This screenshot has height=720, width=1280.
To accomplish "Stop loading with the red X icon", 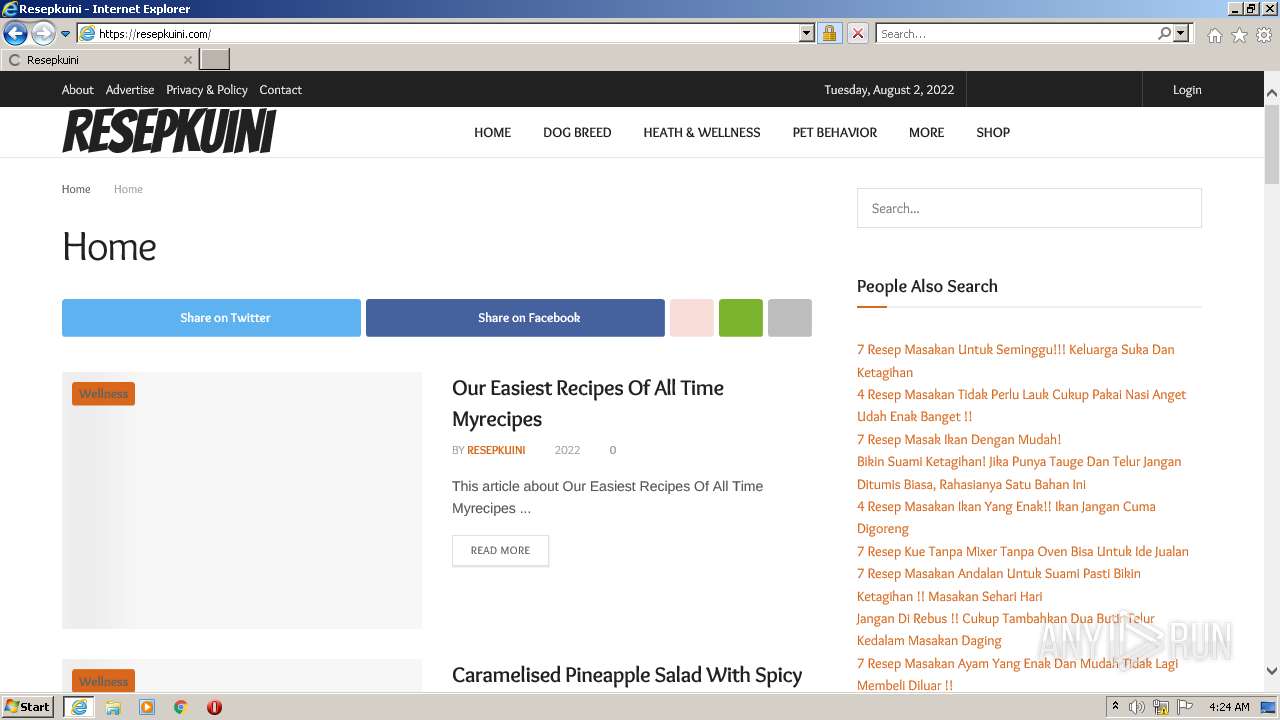I will pyautogui.click(x=858, y=34).
